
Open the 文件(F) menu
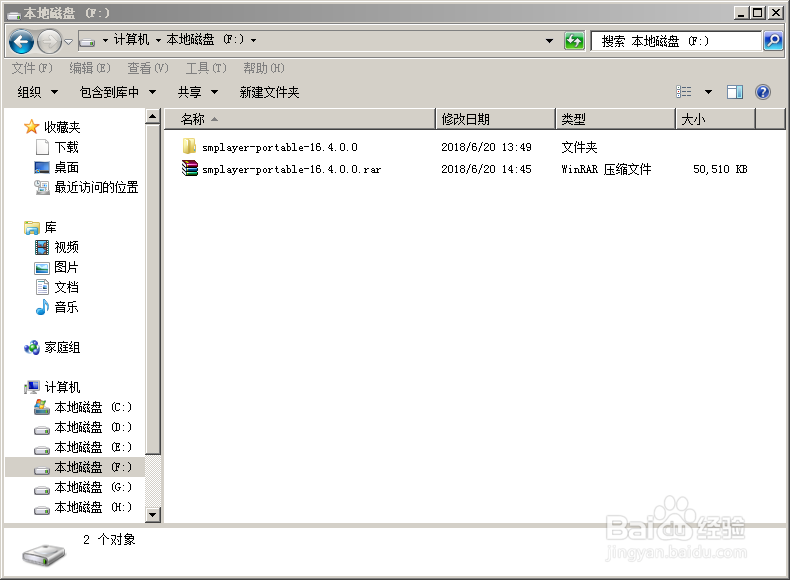32,68
